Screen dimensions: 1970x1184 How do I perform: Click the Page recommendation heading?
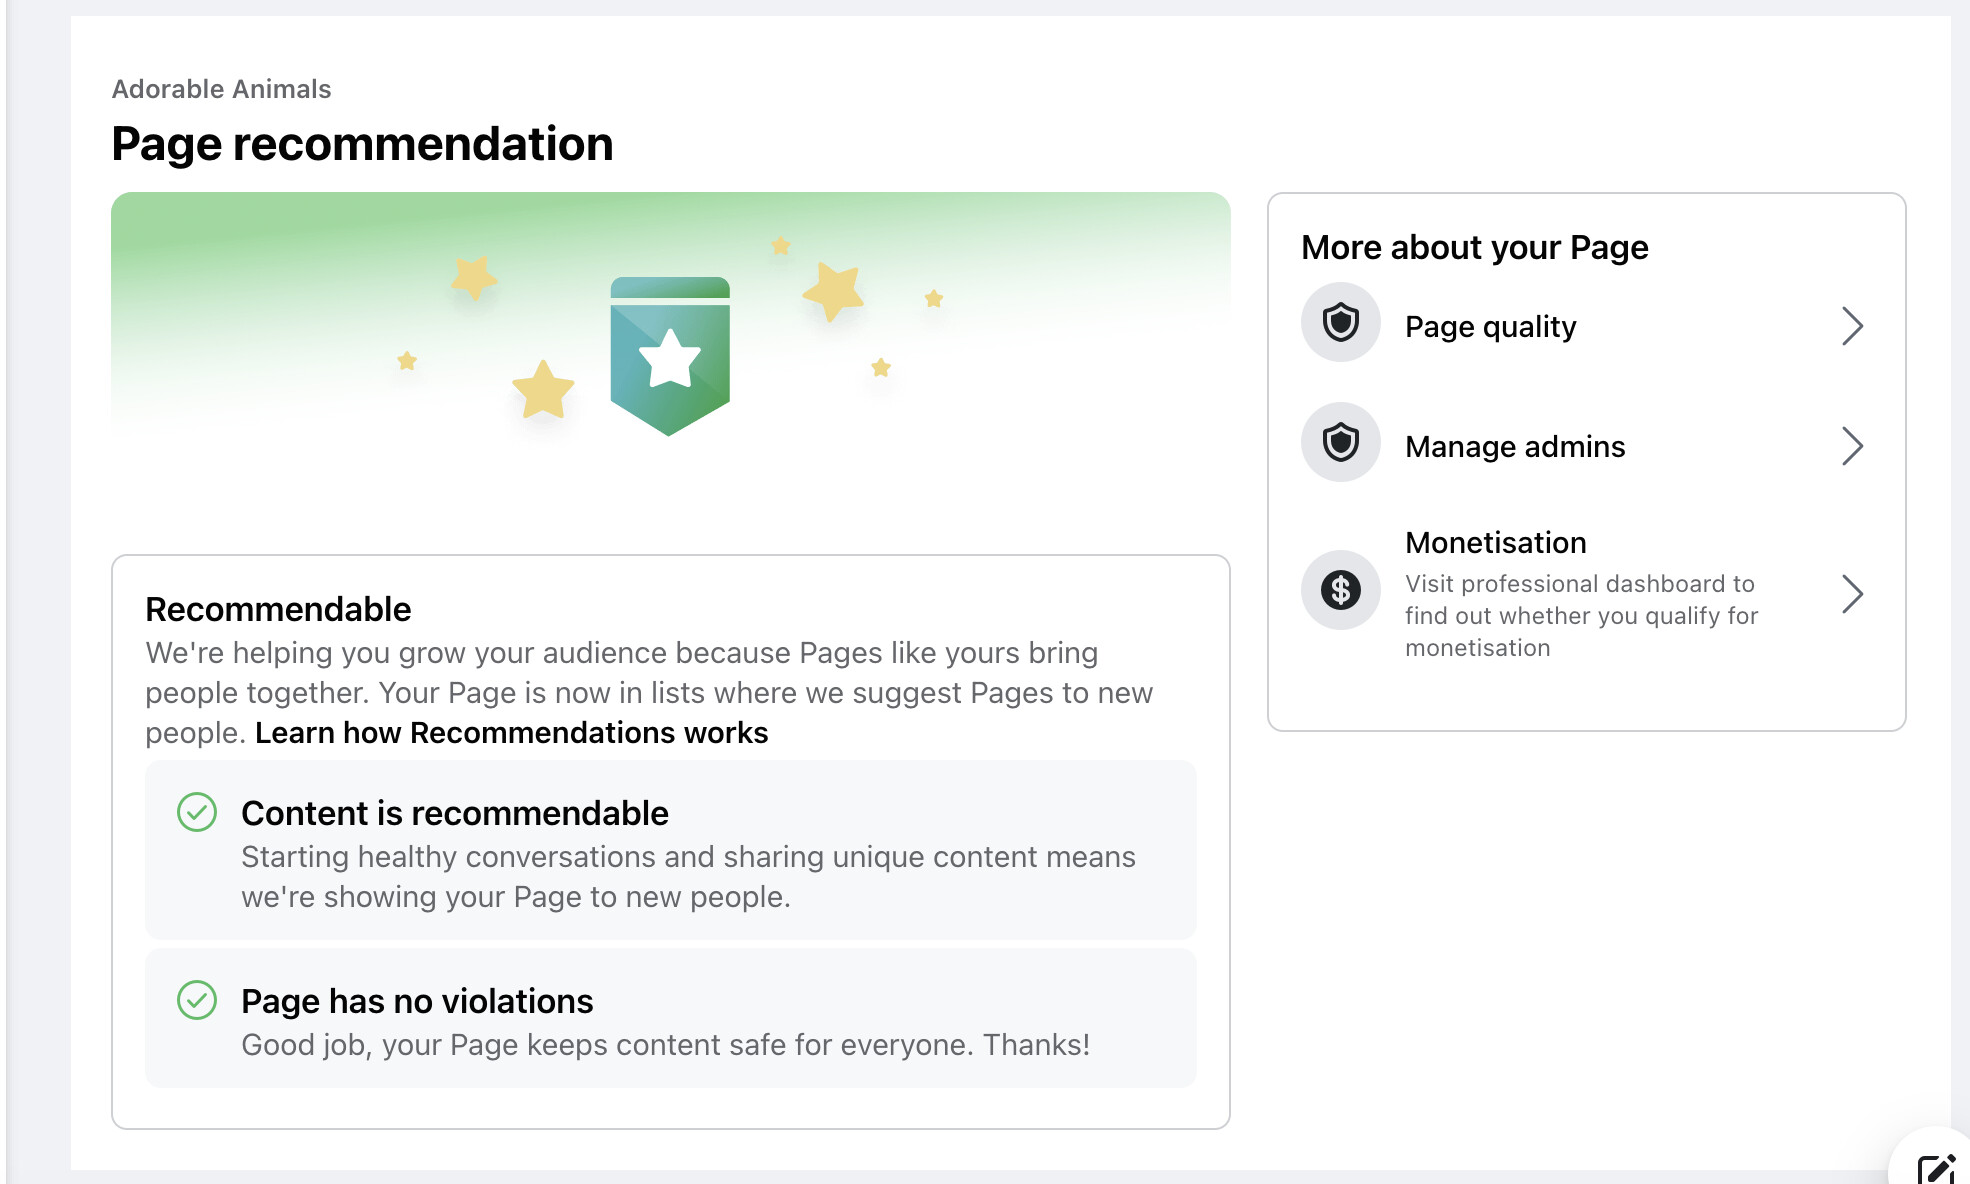[x=362, y=144]
